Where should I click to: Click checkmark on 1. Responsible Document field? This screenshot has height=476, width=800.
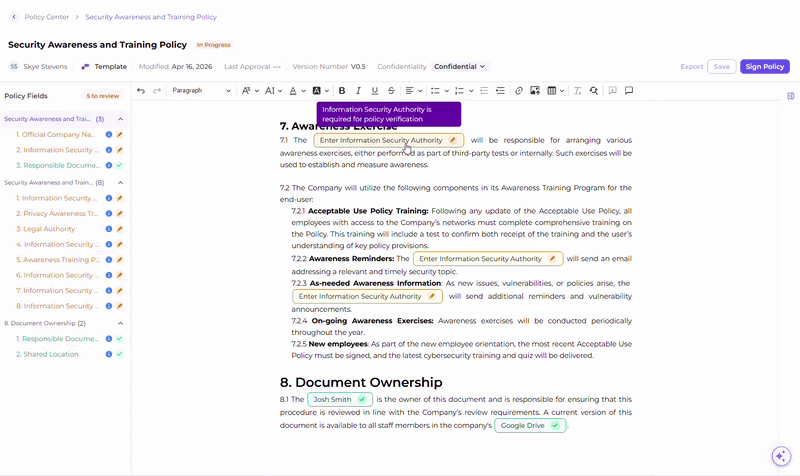[x=119, y=339]
